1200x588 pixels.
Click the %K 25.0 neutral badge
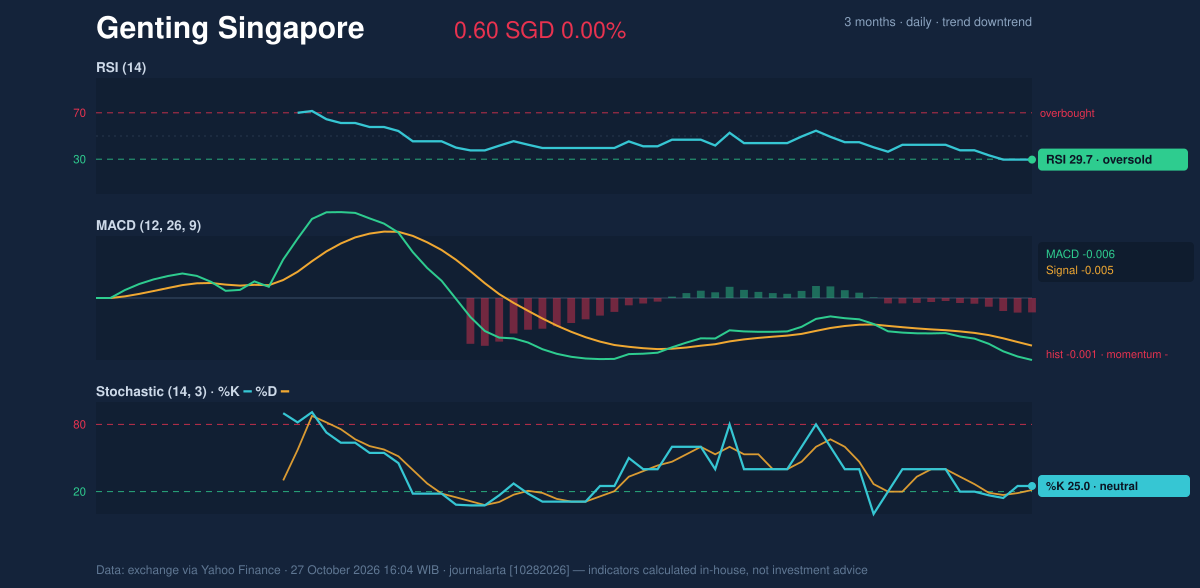click(x=1114, y=486)
